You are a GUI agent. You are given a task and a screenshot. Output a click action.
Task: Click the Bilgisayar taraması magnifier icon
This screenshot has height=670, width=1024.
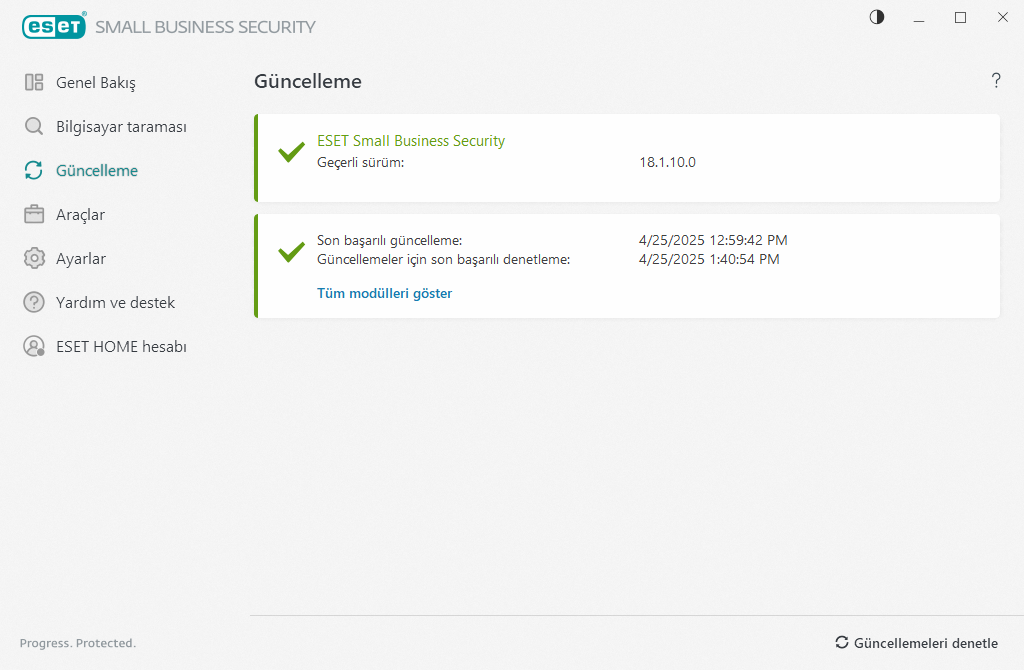point(34,127)
